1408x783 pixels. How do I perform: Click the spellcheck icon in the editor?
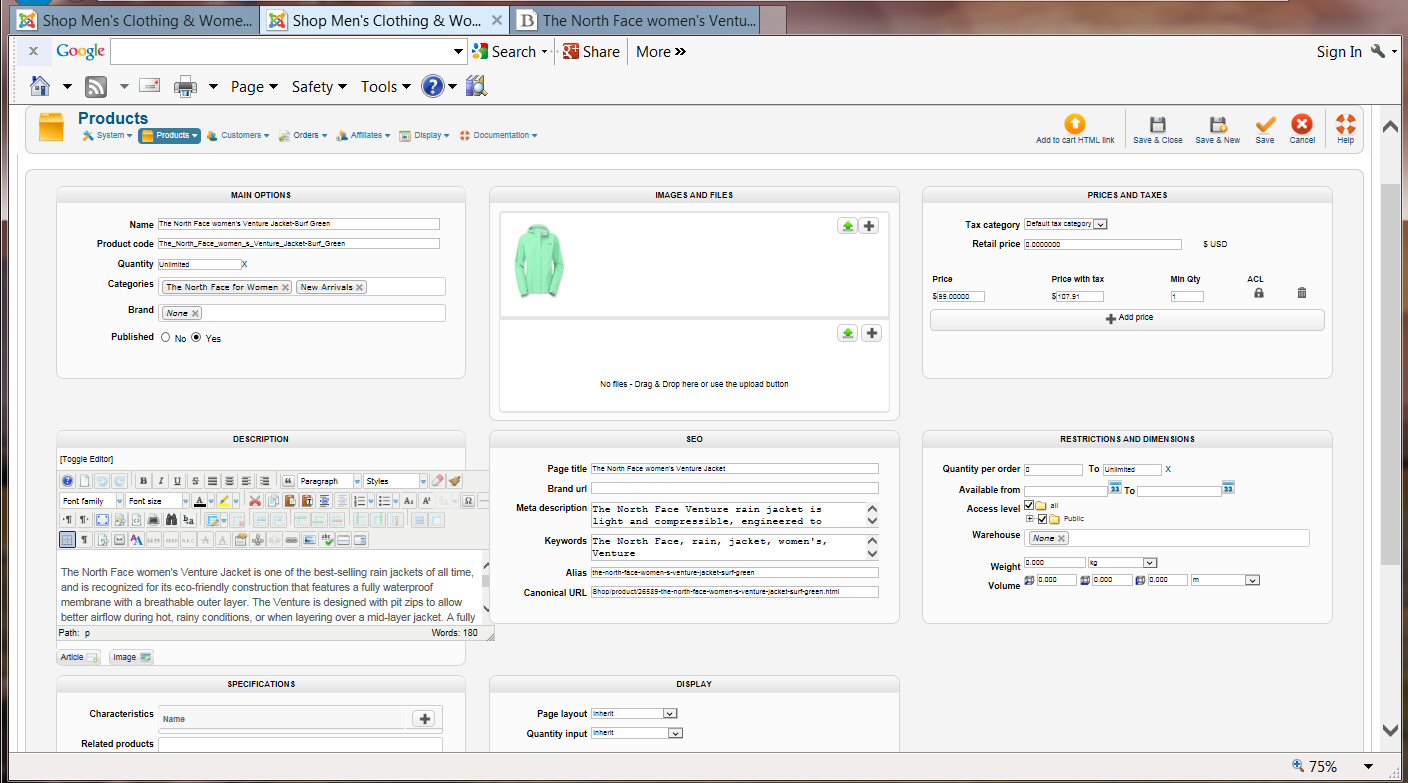tap(327, 540)
